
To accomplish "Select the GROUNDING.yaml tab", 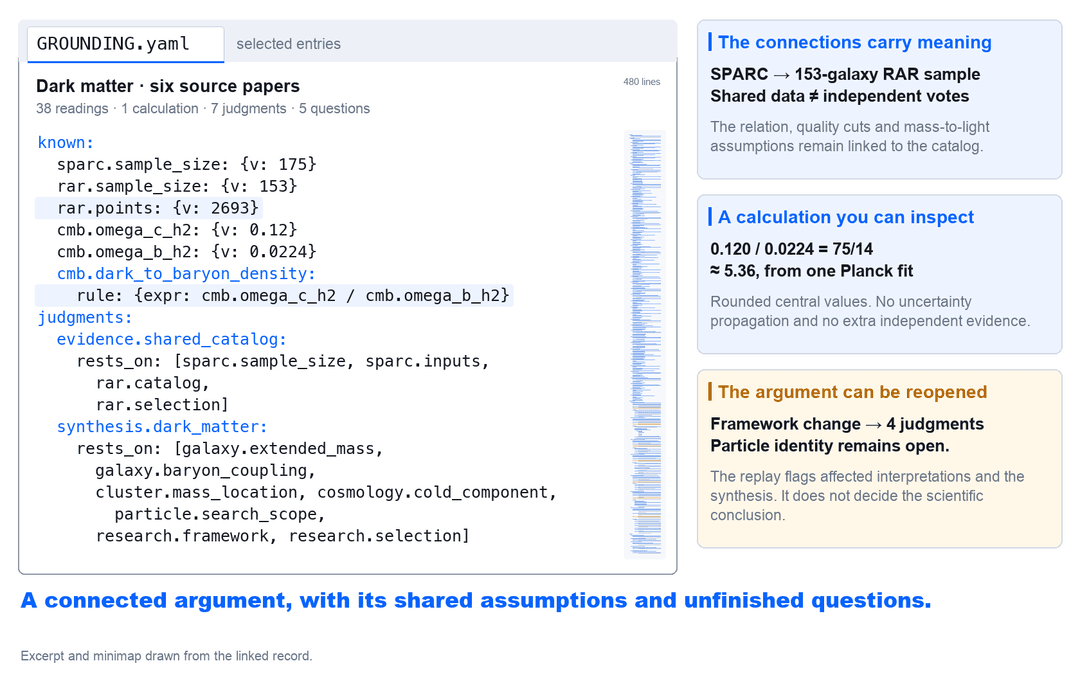I will click(125, 44).
